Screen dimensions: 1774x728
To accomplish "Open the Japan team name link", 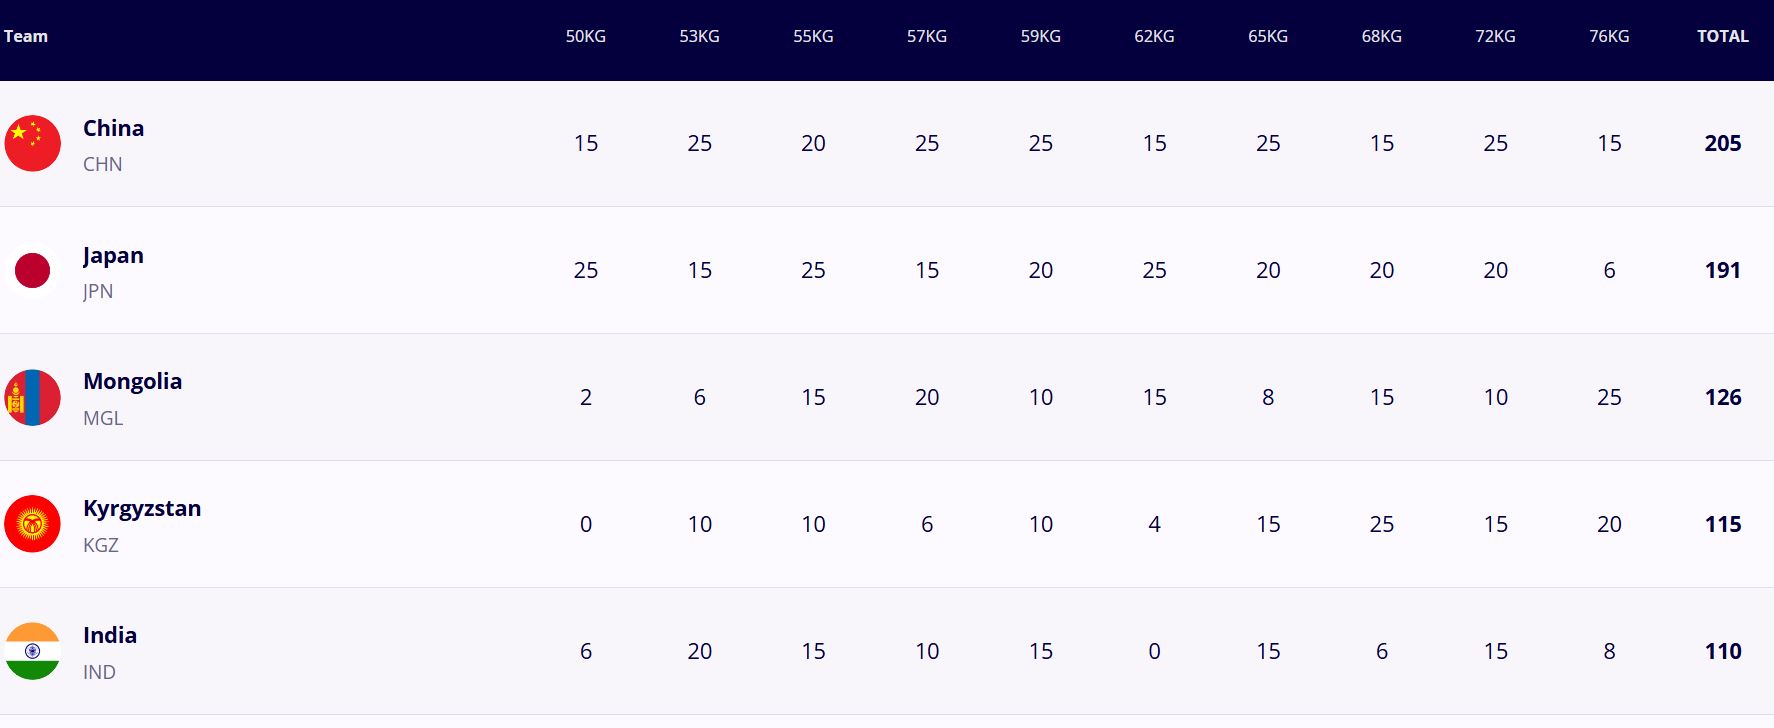I will point(113,255).
